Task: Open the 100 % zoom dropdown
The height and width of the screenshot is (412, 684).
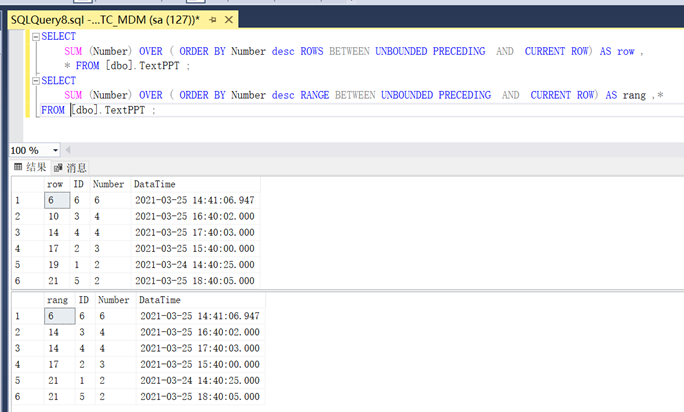Action: click(x=55, y=151)
